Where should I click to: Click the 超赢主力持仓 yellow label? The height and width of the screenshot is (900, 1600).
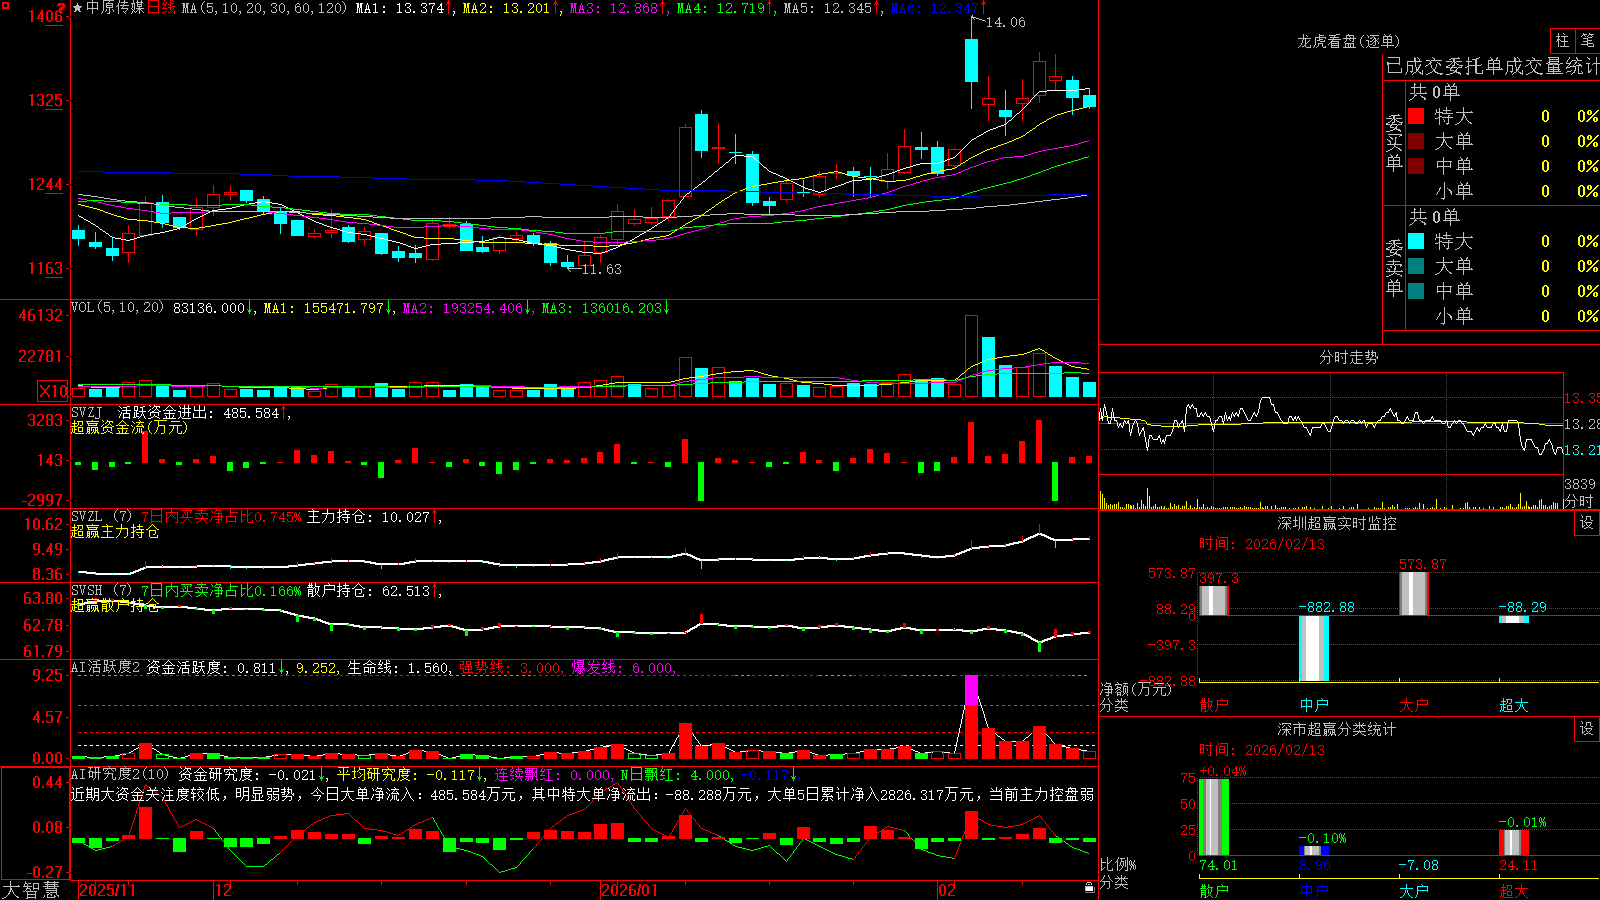coord(115,532)
